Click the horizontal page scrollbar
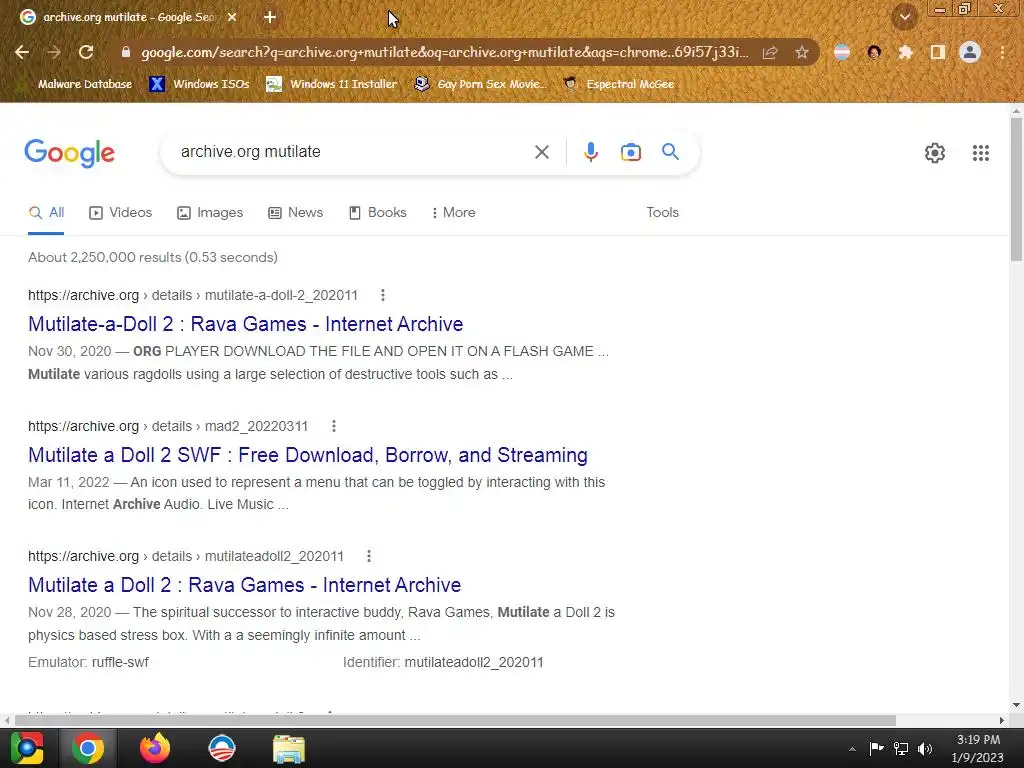Viewport: 1024px width, 768px height. point(455,720)
